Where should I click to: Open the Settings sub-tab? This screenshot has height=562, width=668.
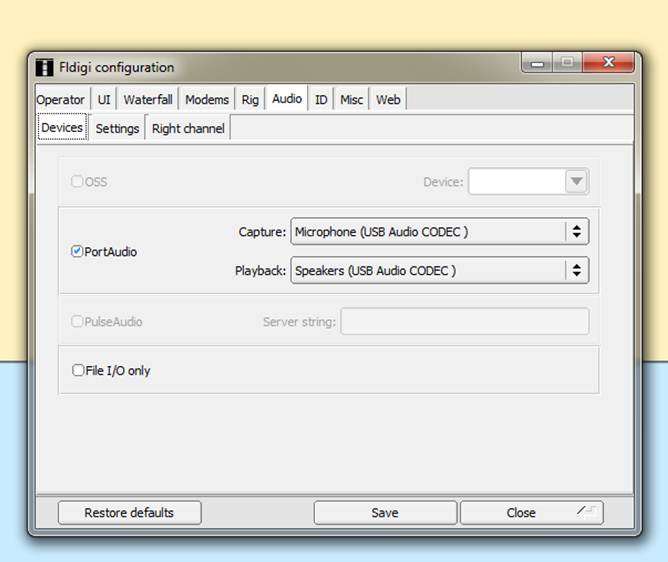tap(117, 129)
